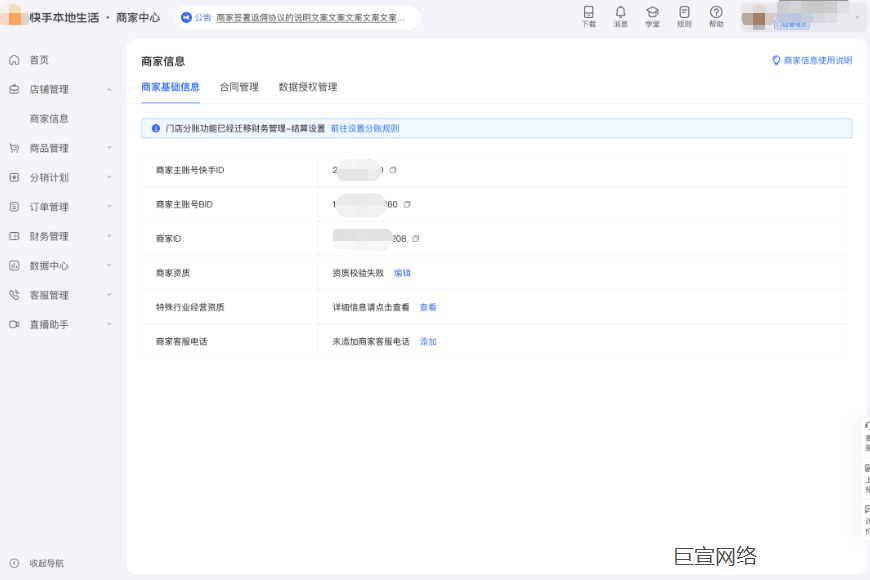
Task: Click the 商品管理 cart icon
Action: 14,148
